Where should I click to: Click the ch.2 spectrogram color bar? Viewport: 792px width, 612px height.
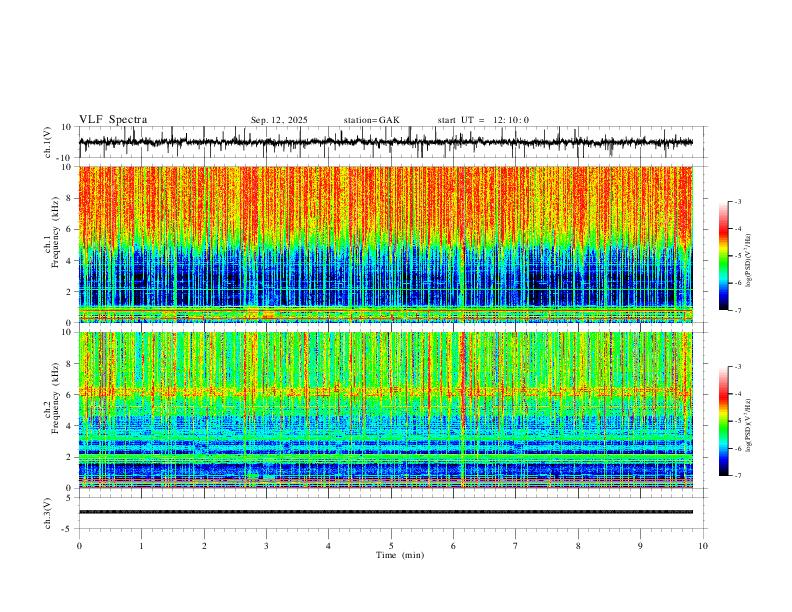(724, 421)
